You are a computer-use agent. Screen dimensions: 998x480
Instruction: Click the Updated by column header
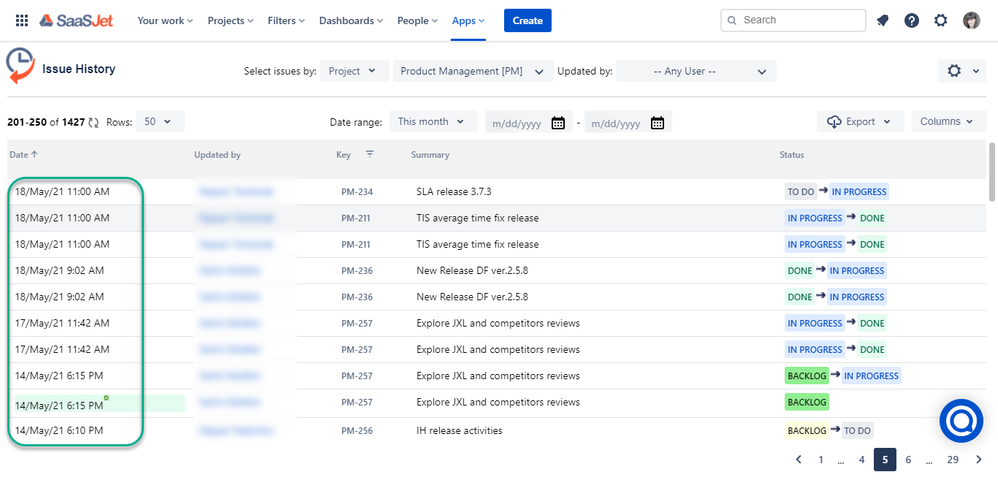217,155
